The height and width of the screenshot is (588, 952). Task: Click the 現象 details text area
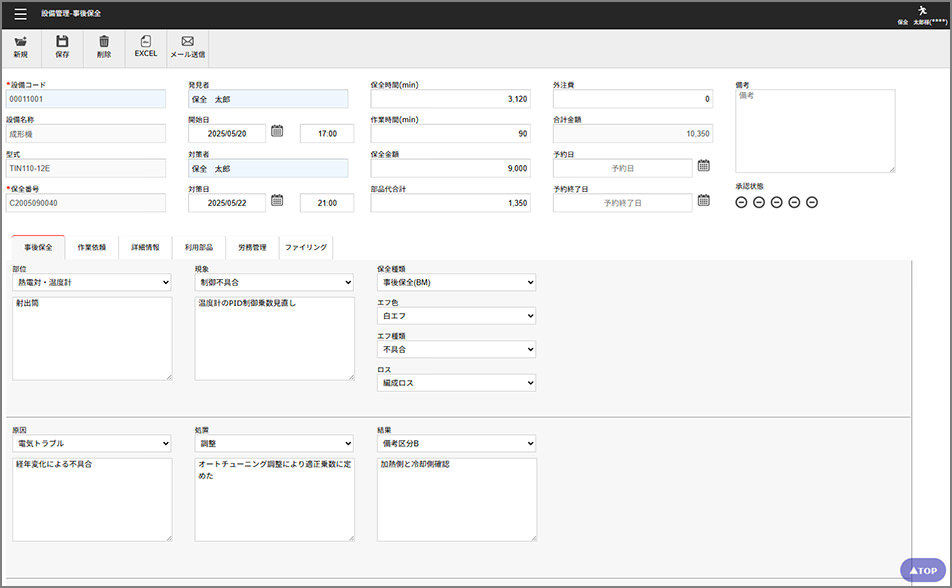coord(274,339)
